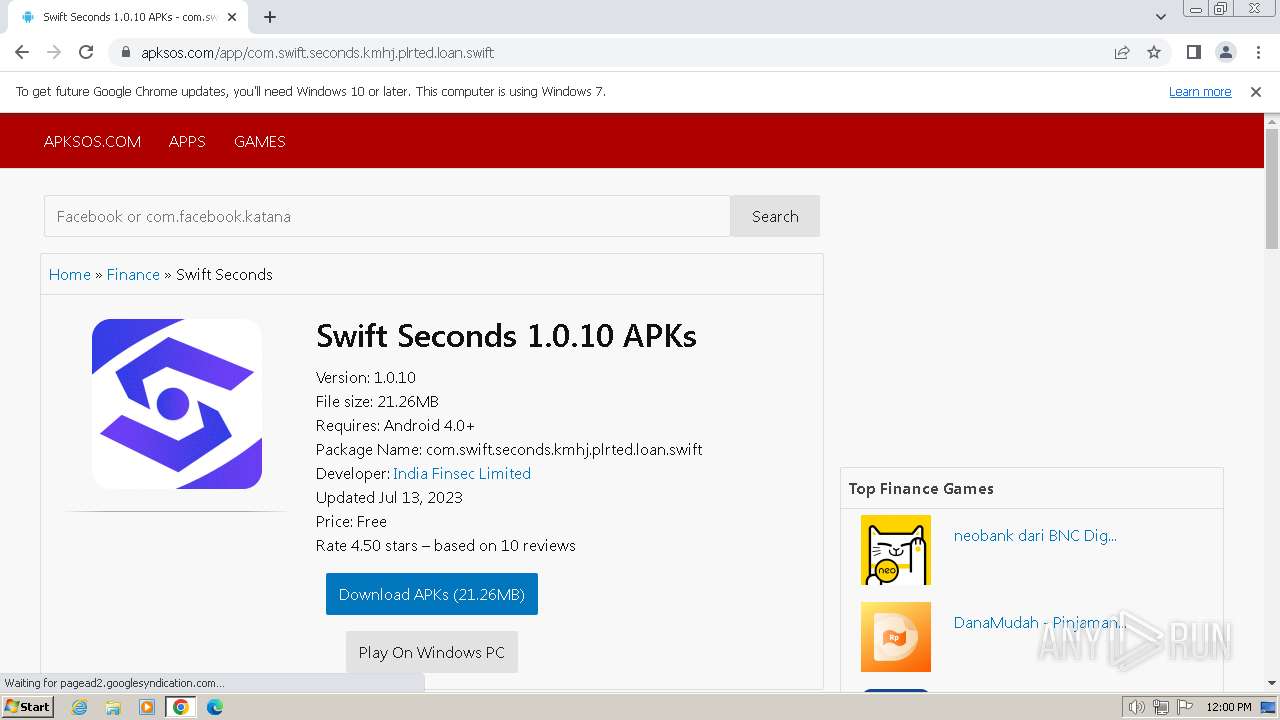The height and width of the screenshot is (720, 1280).
Task: Expand the tab search dropdown arrow
Action: (x=1160, y=17)
